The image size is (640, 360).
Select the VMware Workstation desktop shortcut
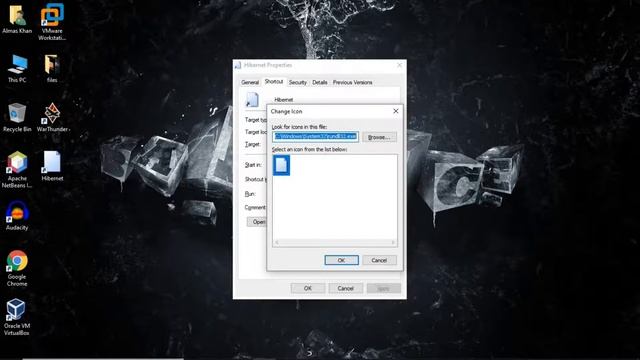tap(52, 22)
